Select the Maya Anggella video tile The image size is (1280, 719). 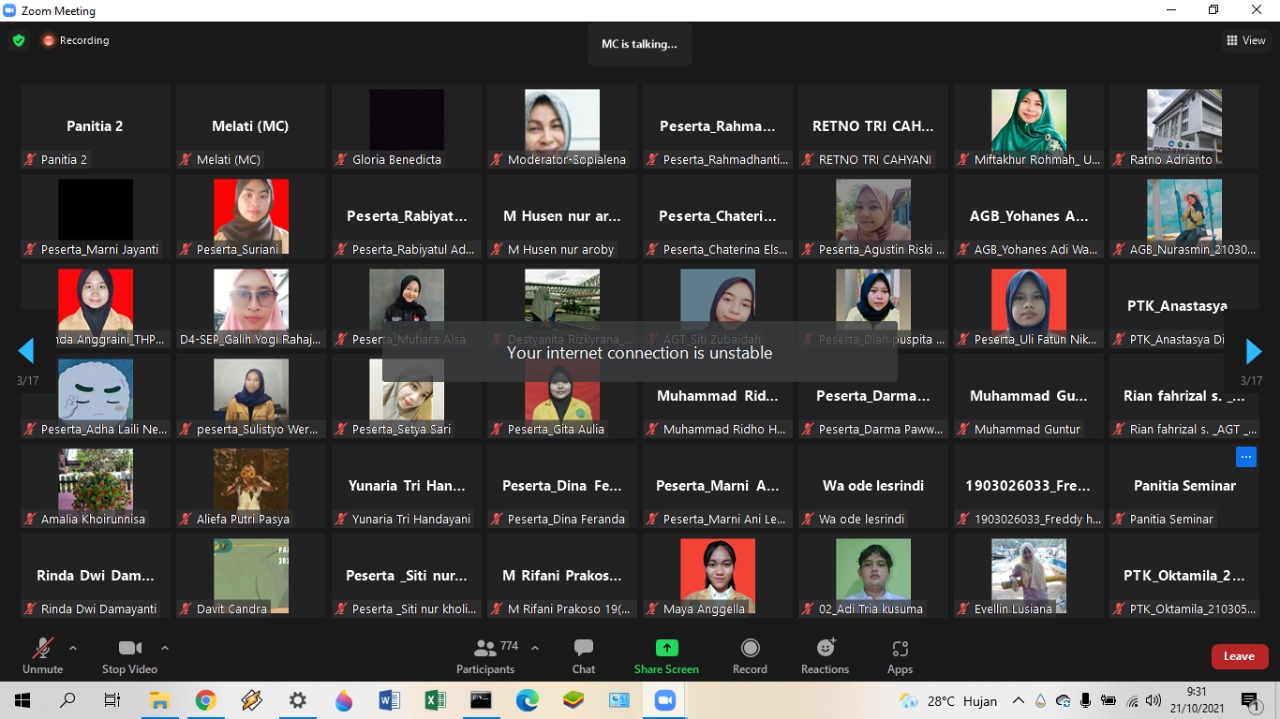(717, 576)
